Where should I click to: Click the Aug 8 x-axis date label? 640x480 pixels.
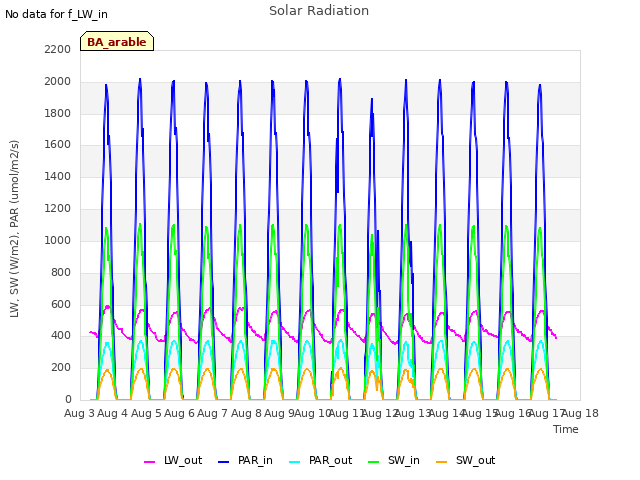tap(246, 413)
